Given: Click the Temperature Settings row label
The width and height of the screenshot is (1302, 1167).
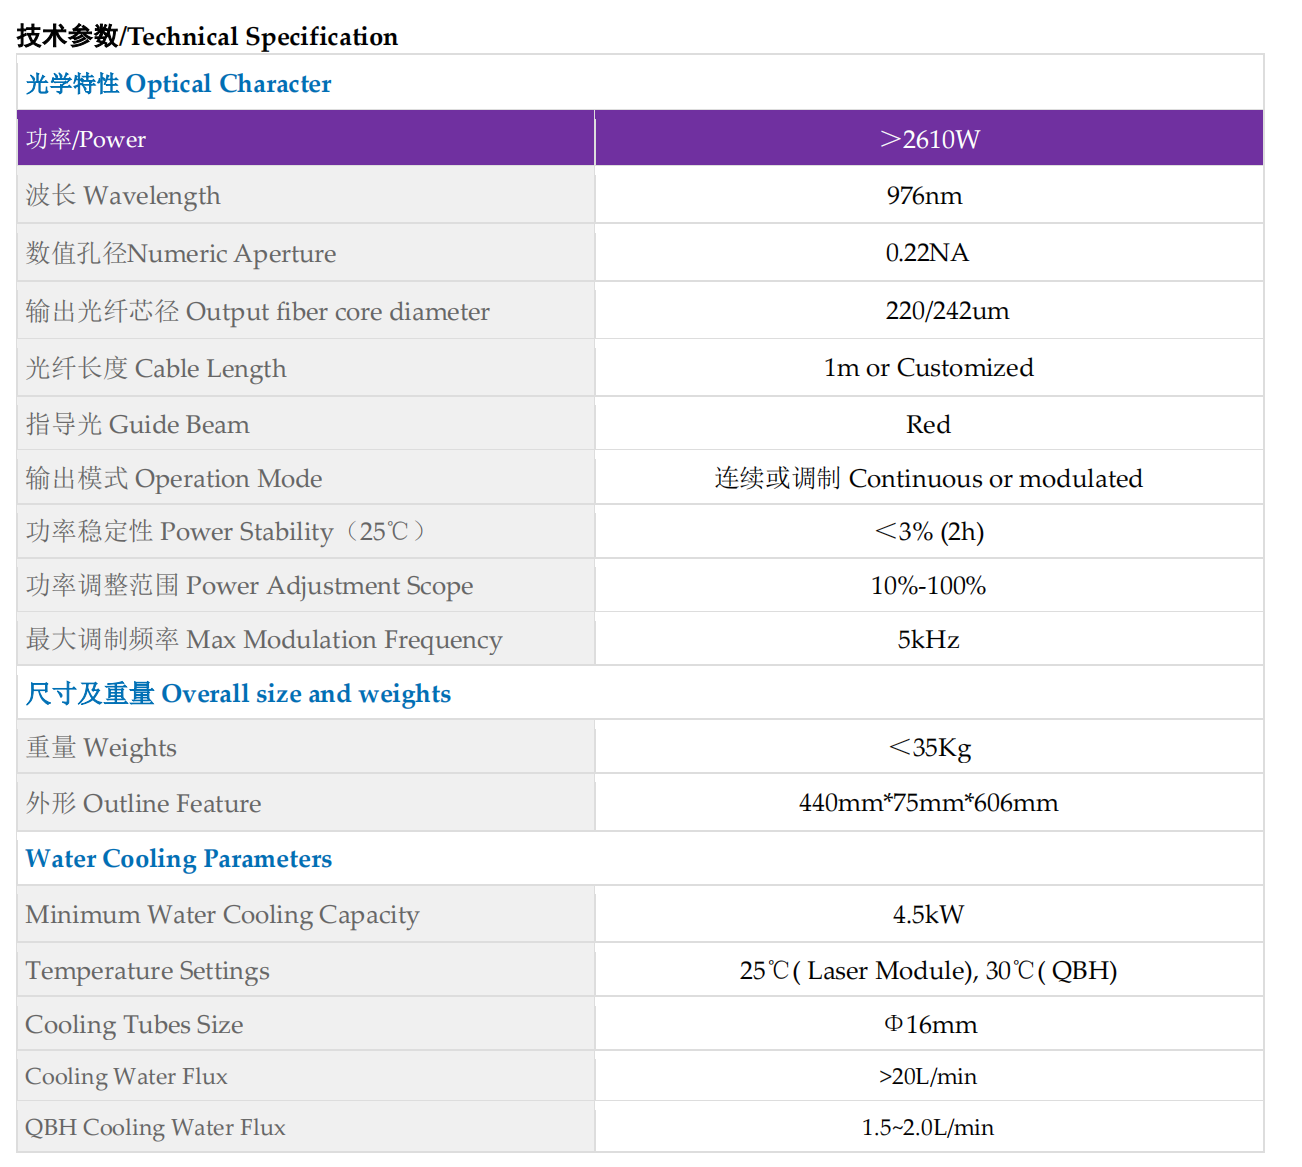Looking at the screenshot, I should [148, 971].
